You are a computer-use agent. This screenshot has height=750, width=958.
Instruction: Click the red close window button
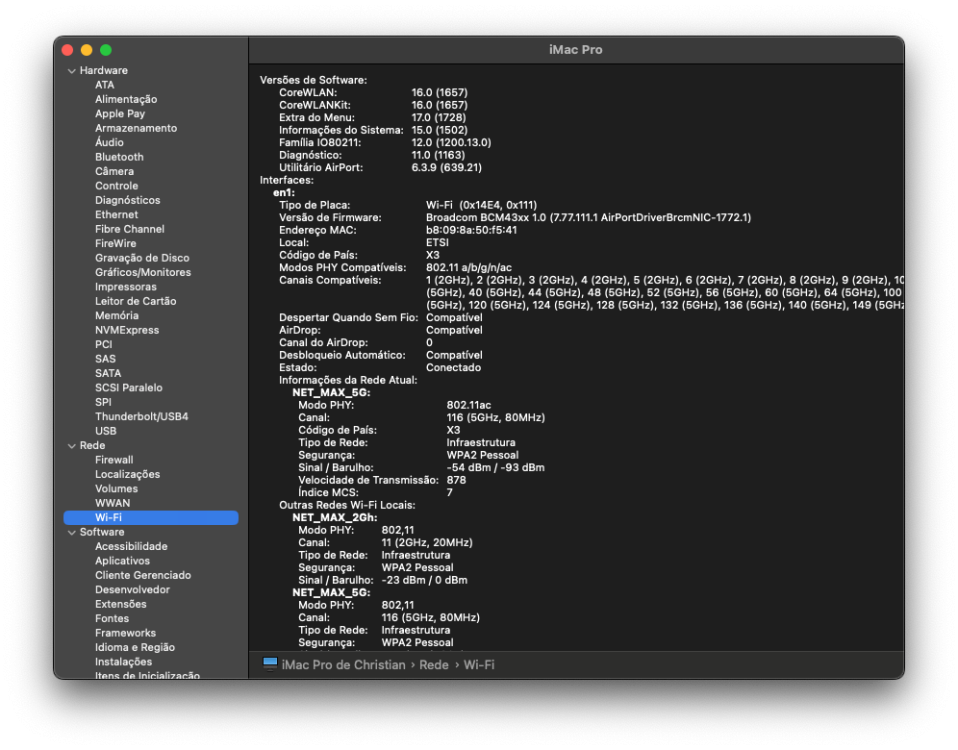(68, 50)
